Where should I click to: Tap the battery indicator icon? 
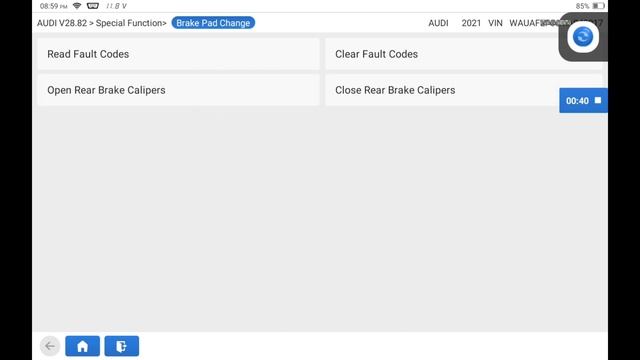[598, 6]
